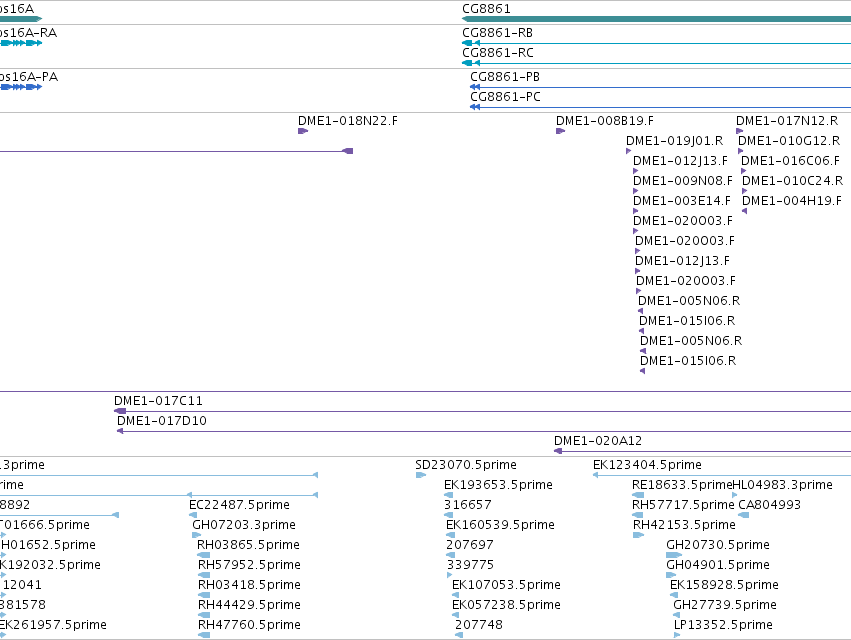The image size is (851, 640).
Task: Click the SD23070.5prime EST arrow glyph
Action: pyautogui.click(x=421, y=475)
